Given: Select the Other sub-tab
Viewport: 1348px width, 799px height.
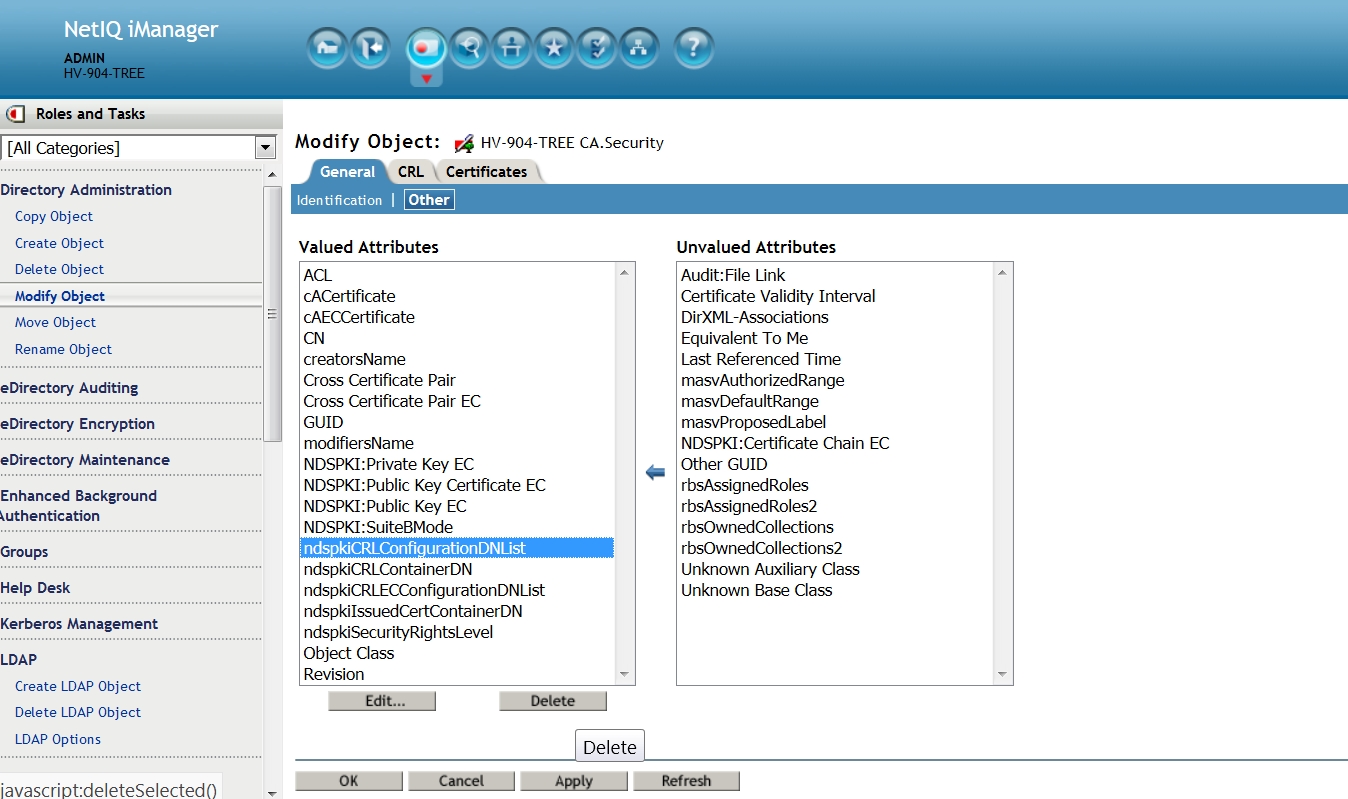Looking at the screenshot, I should click(429, 200).
